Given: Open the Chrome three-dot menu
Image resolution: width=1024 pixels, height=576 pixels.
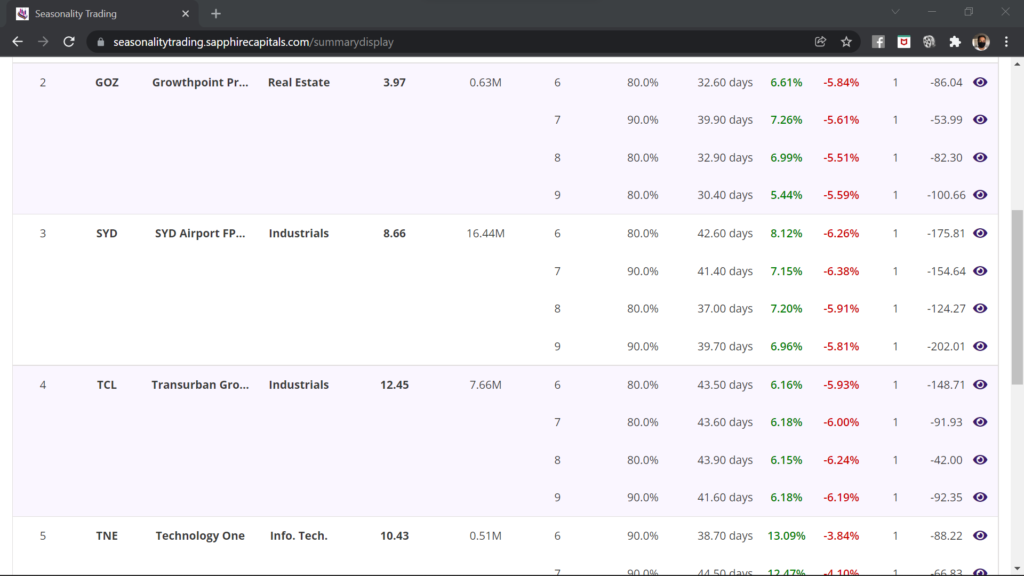Looking at the screenshot, I should tap(1005, 42).
